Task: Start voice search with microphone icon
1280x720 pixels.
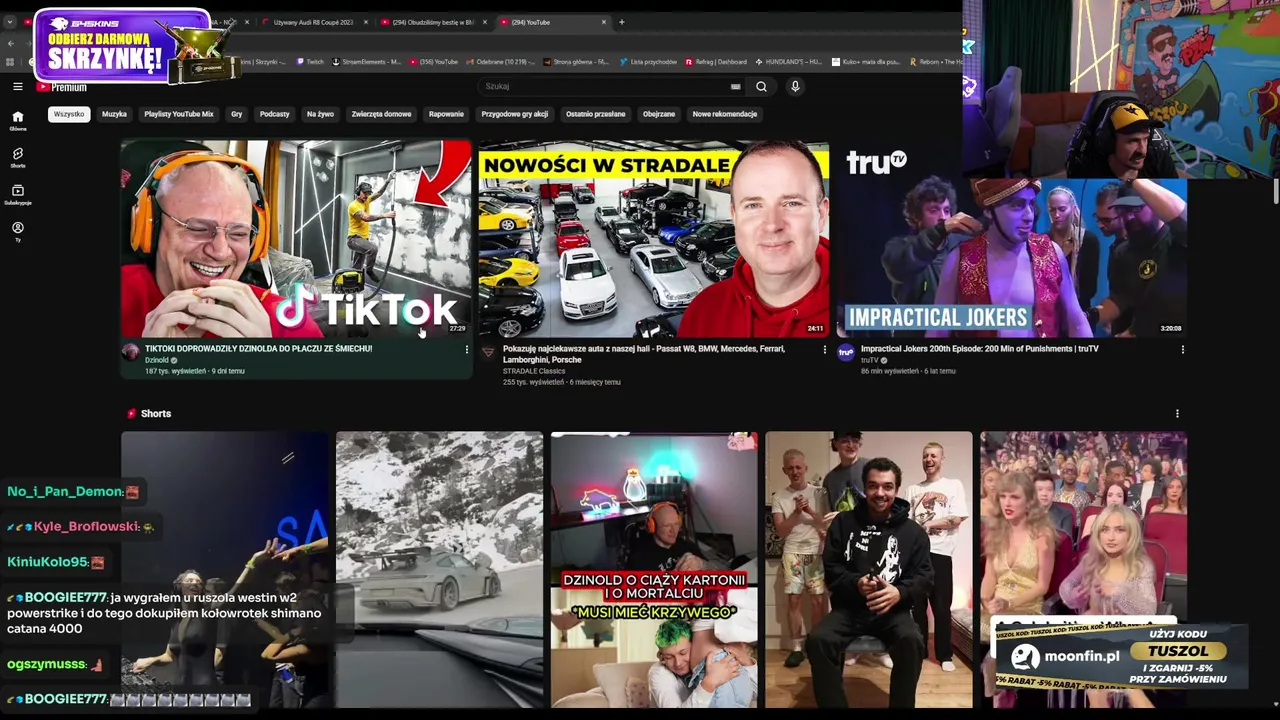Action: [795, 87]
